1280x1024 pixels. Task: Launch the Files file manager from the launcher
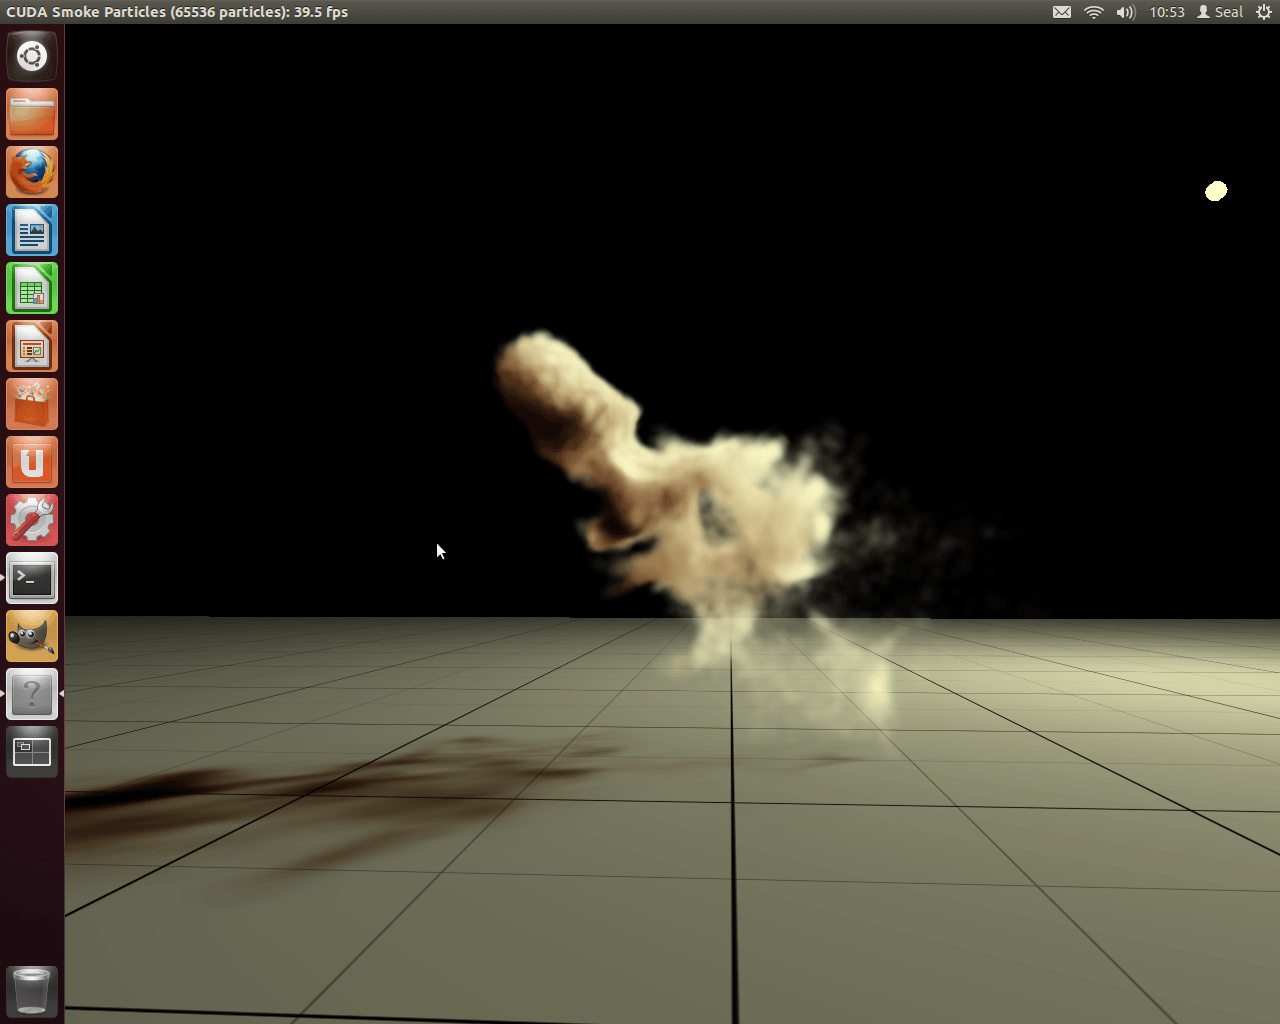[x=31, y=114]
